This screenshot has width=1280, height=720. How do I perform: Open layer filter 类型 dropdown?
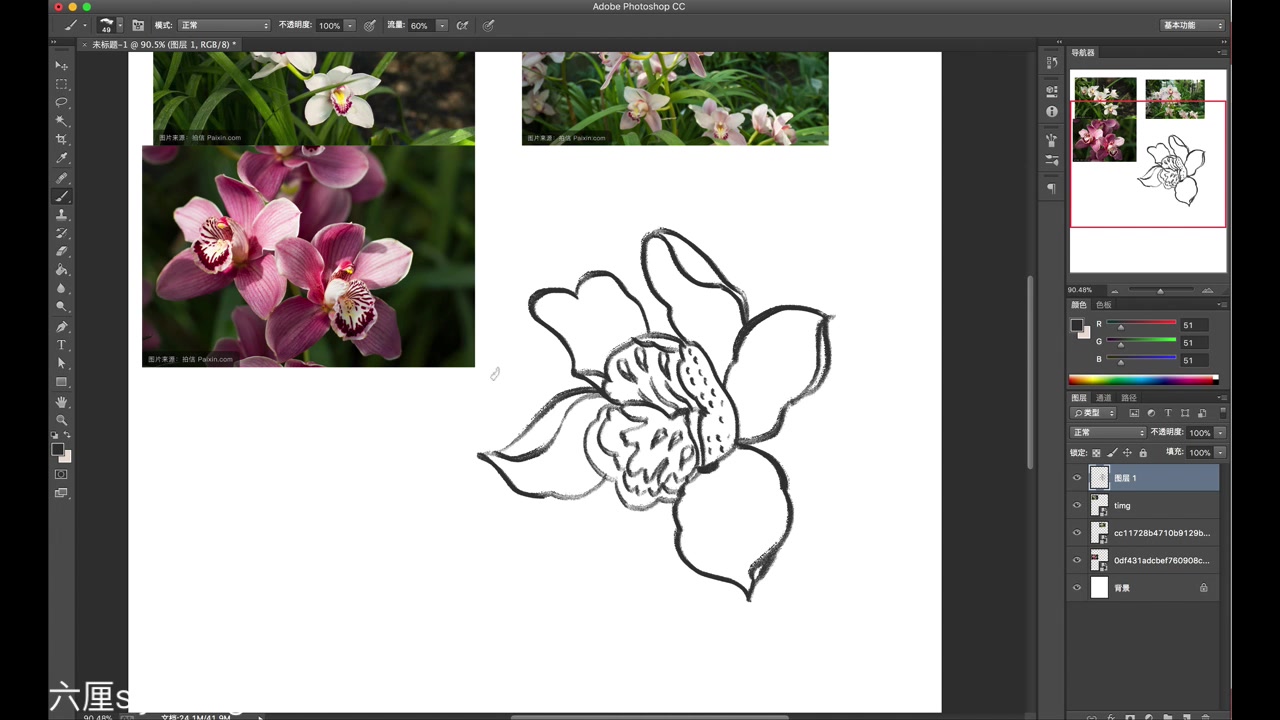click(x=1093, y=413)
